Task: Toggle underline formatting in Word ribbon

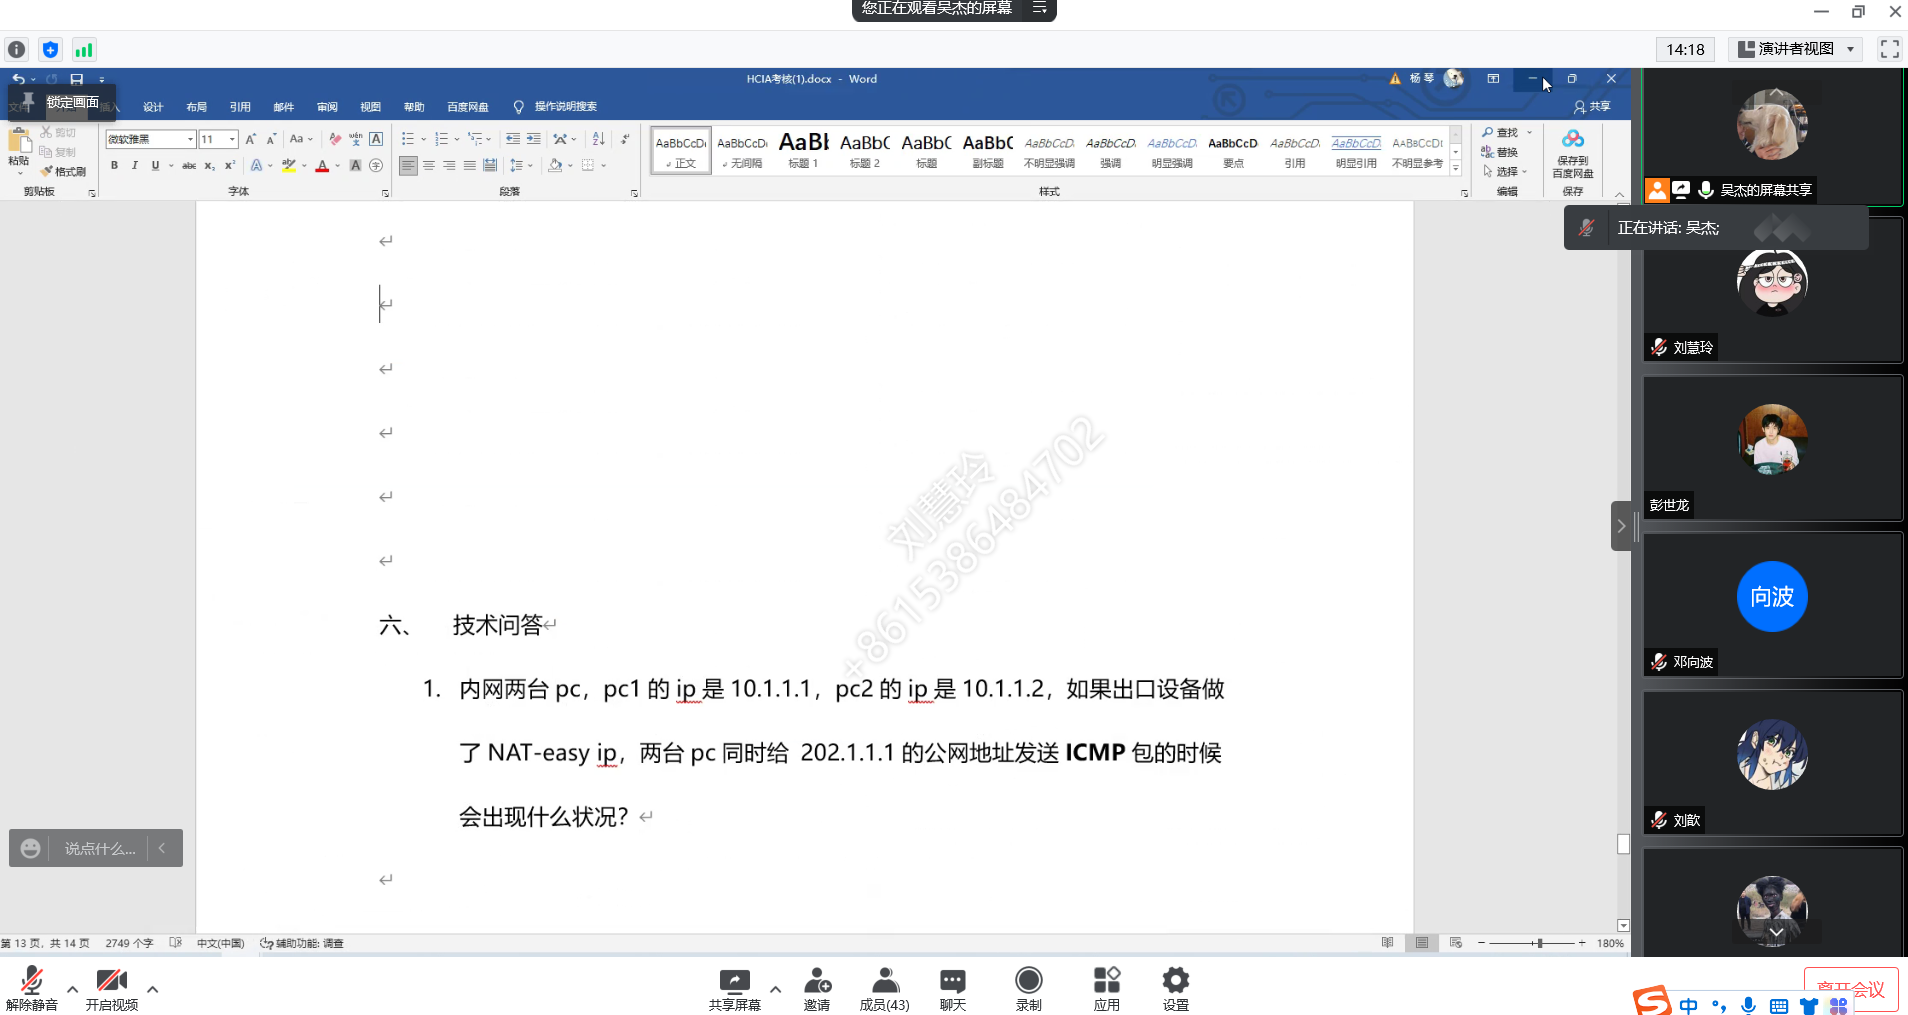Action: coord(155,166)
